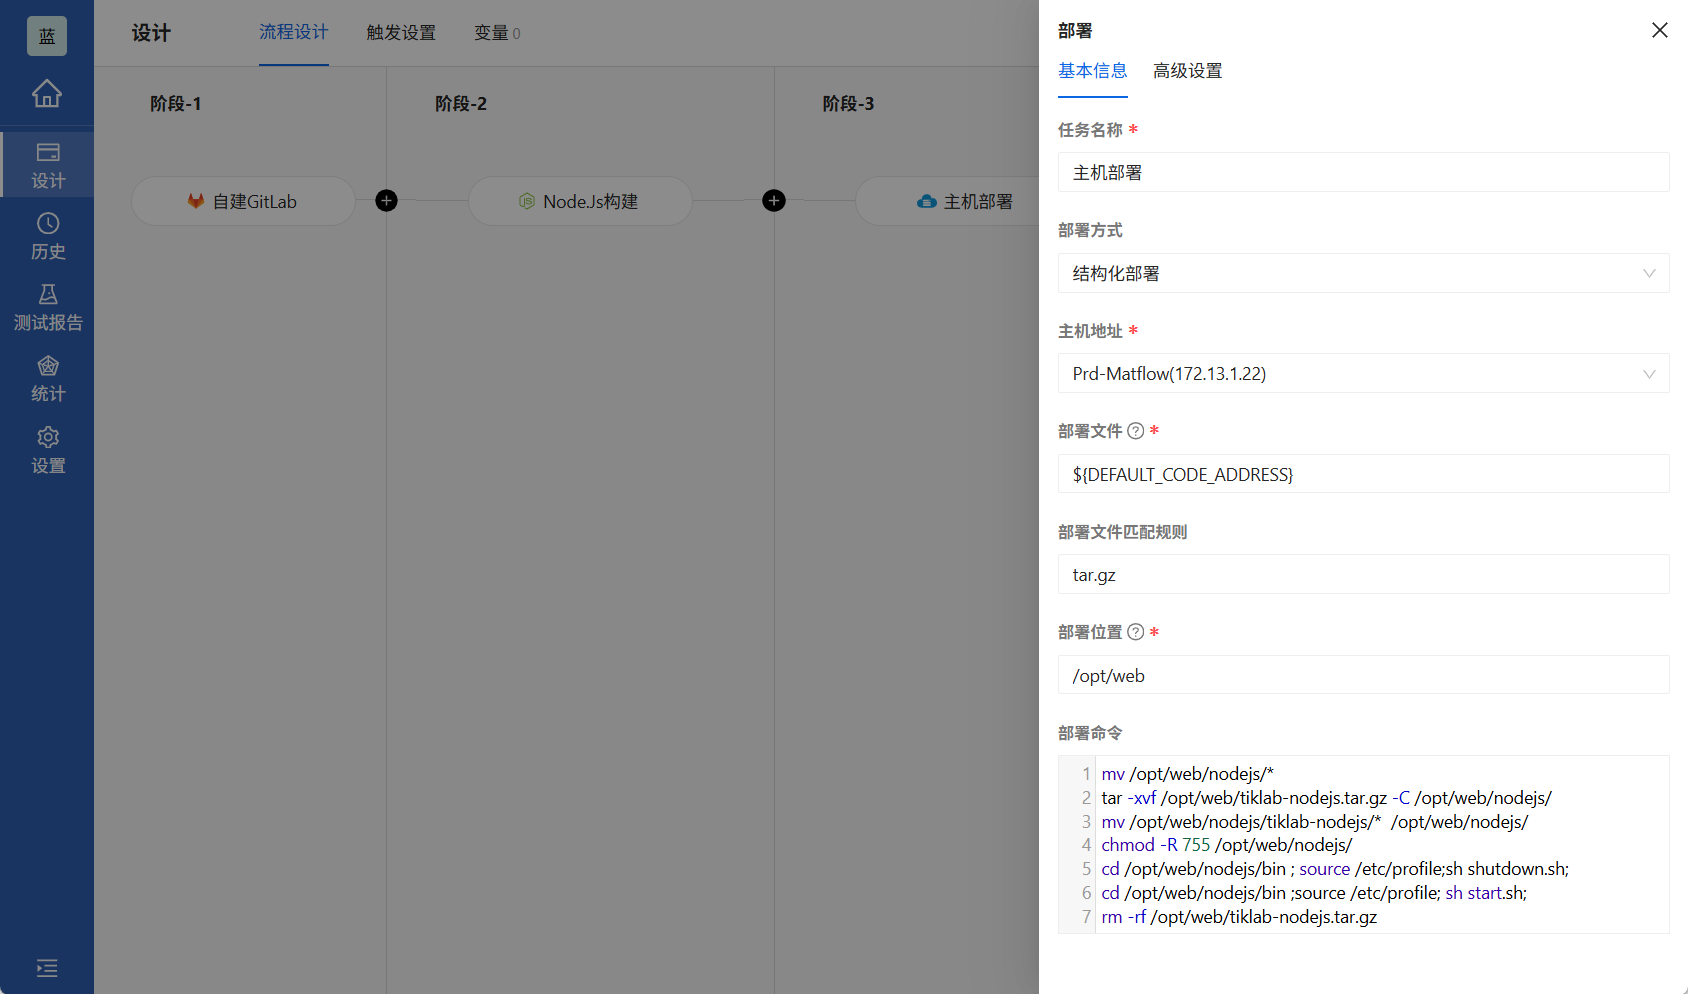Open the 触发设置 tab
1688x994 pixels.
pyautogui.click(x=400, y=32)
